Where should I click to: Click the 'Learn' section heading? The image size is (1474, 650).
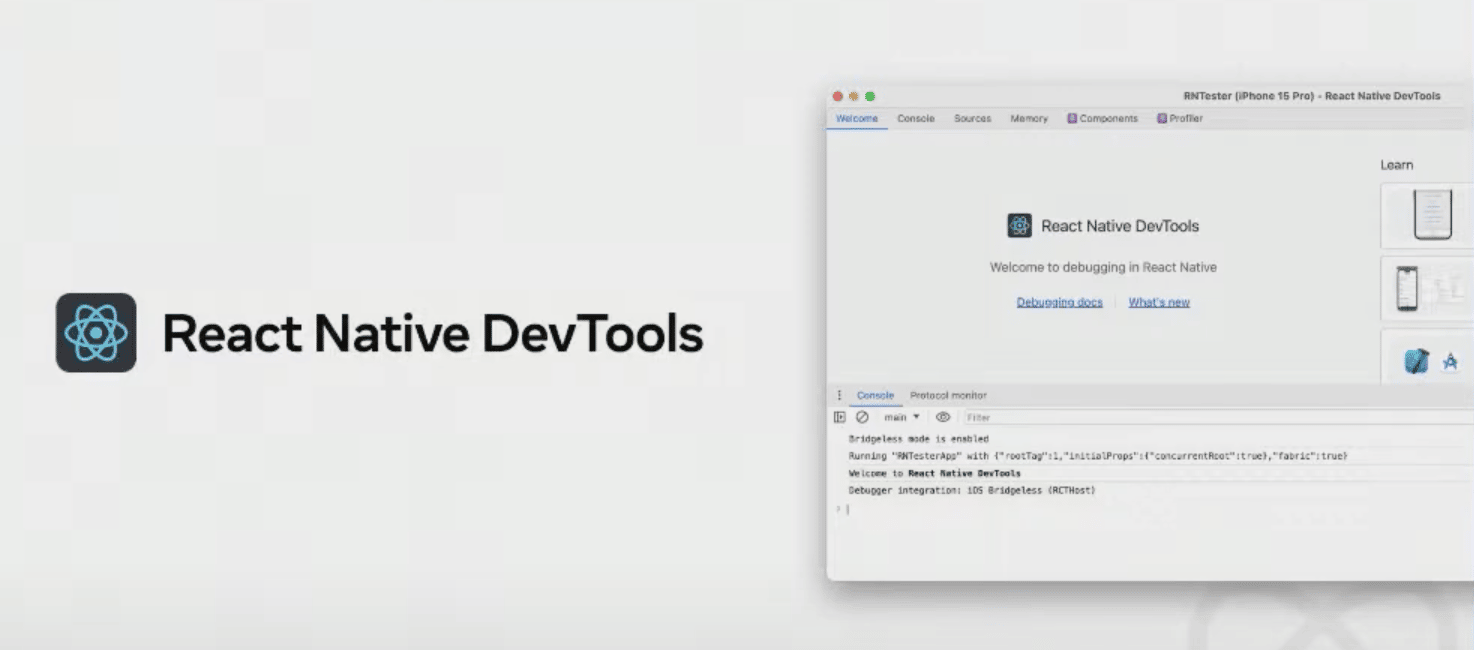[x=1396, y=165]
